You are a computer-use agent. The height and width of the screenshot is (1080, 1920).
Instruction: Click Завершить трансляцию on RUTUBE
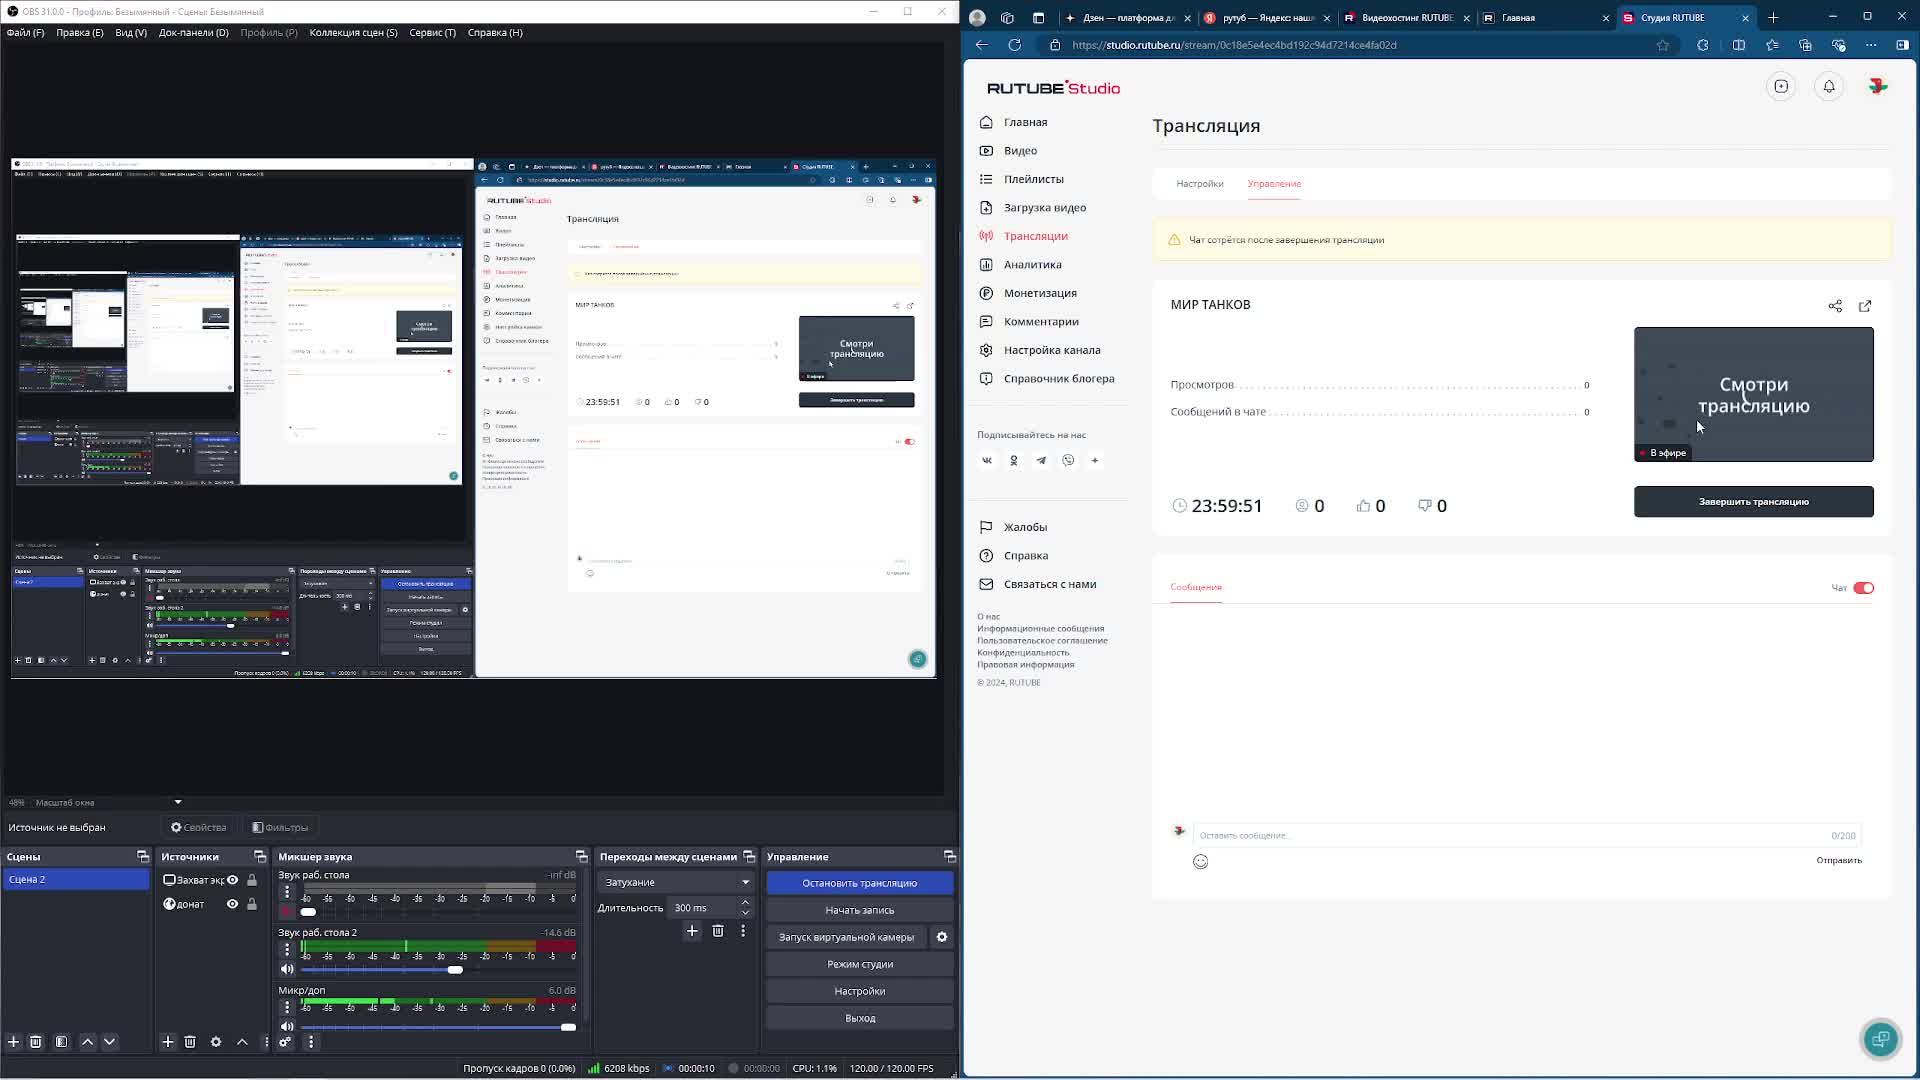(1754, 502)
